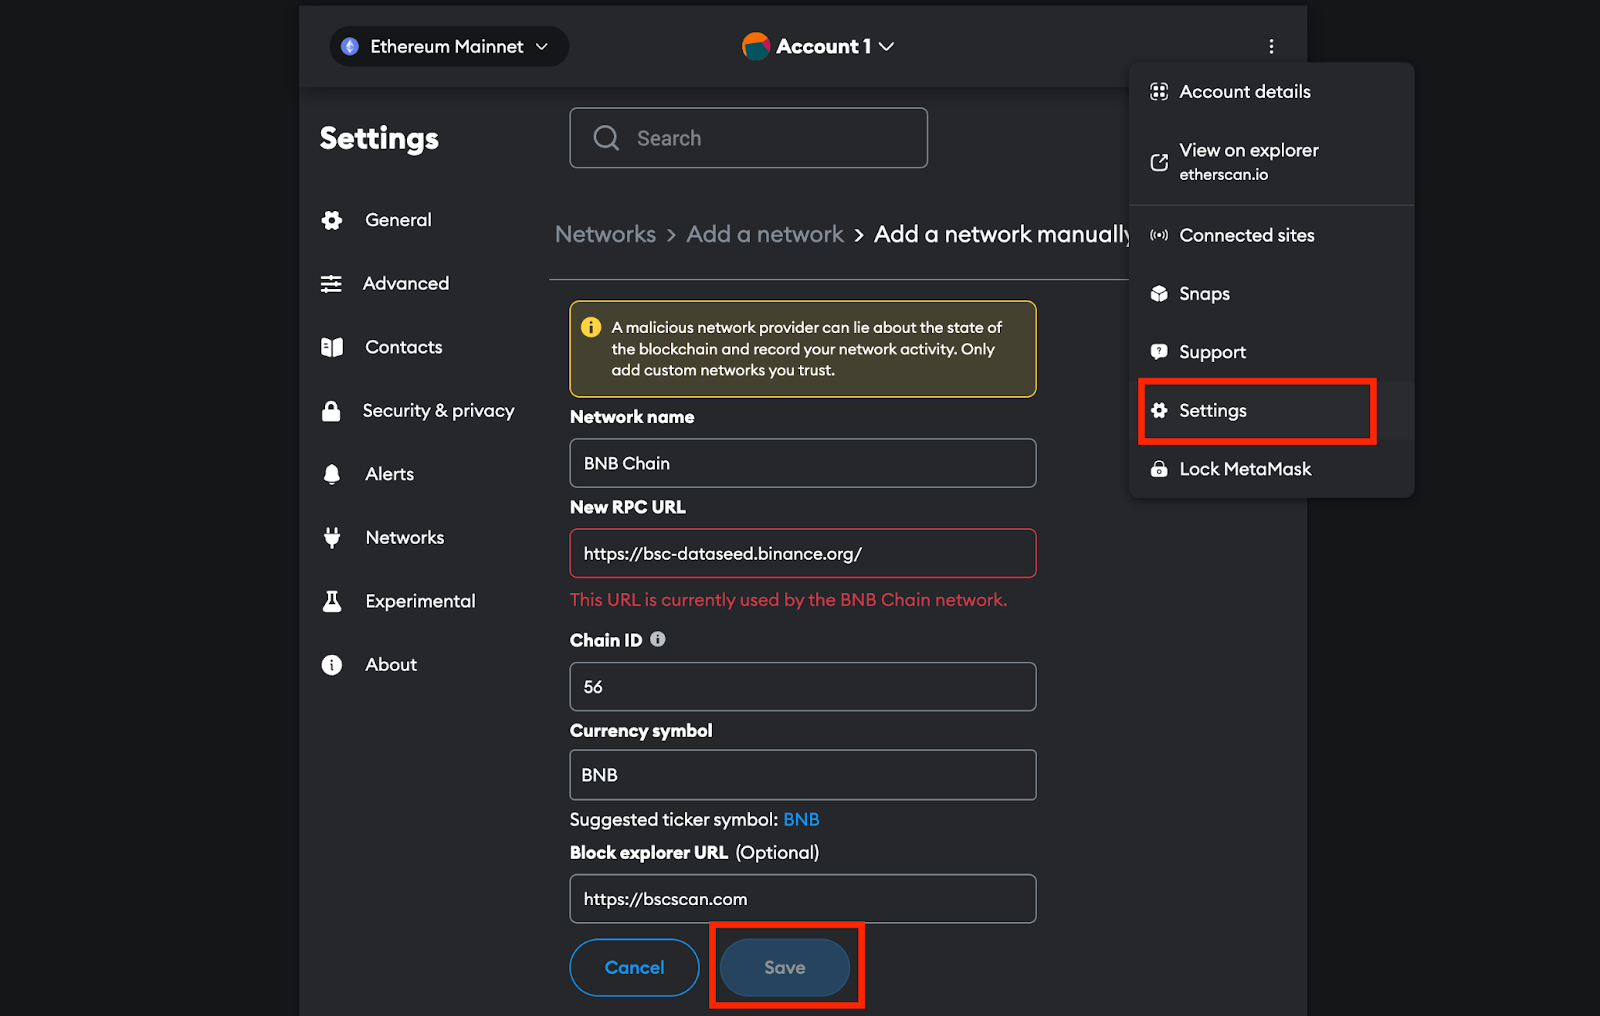Click the Support chat bubble icon
Viewport: 1600px width, 1016px height.
1159,352
